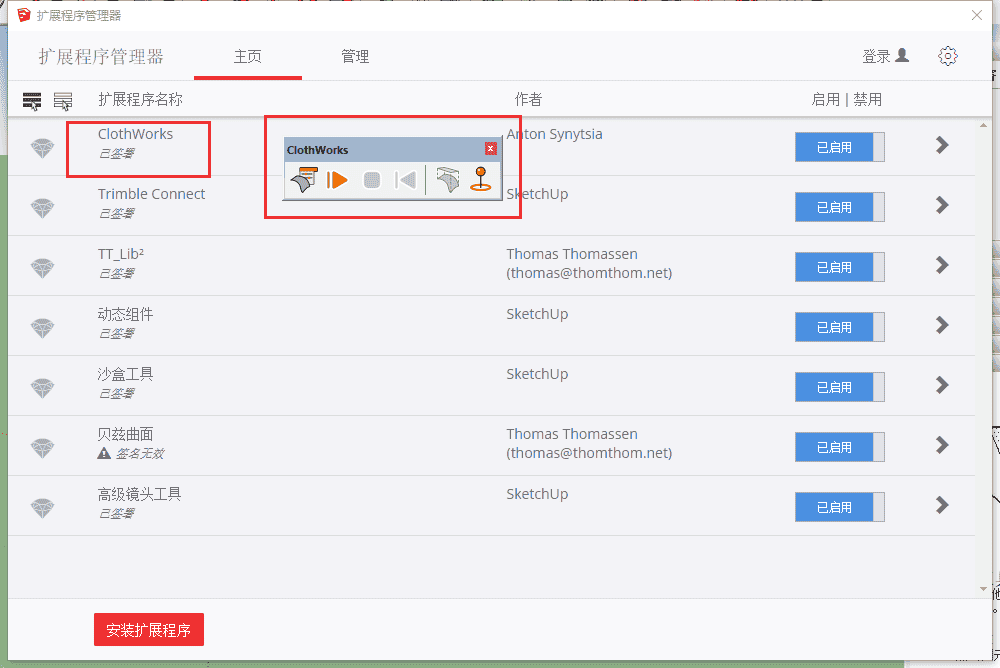Toggle Trimble Connect 已启用 switch
The image size is (1000, 668).
pyautogui.click(x=839, y=207)
